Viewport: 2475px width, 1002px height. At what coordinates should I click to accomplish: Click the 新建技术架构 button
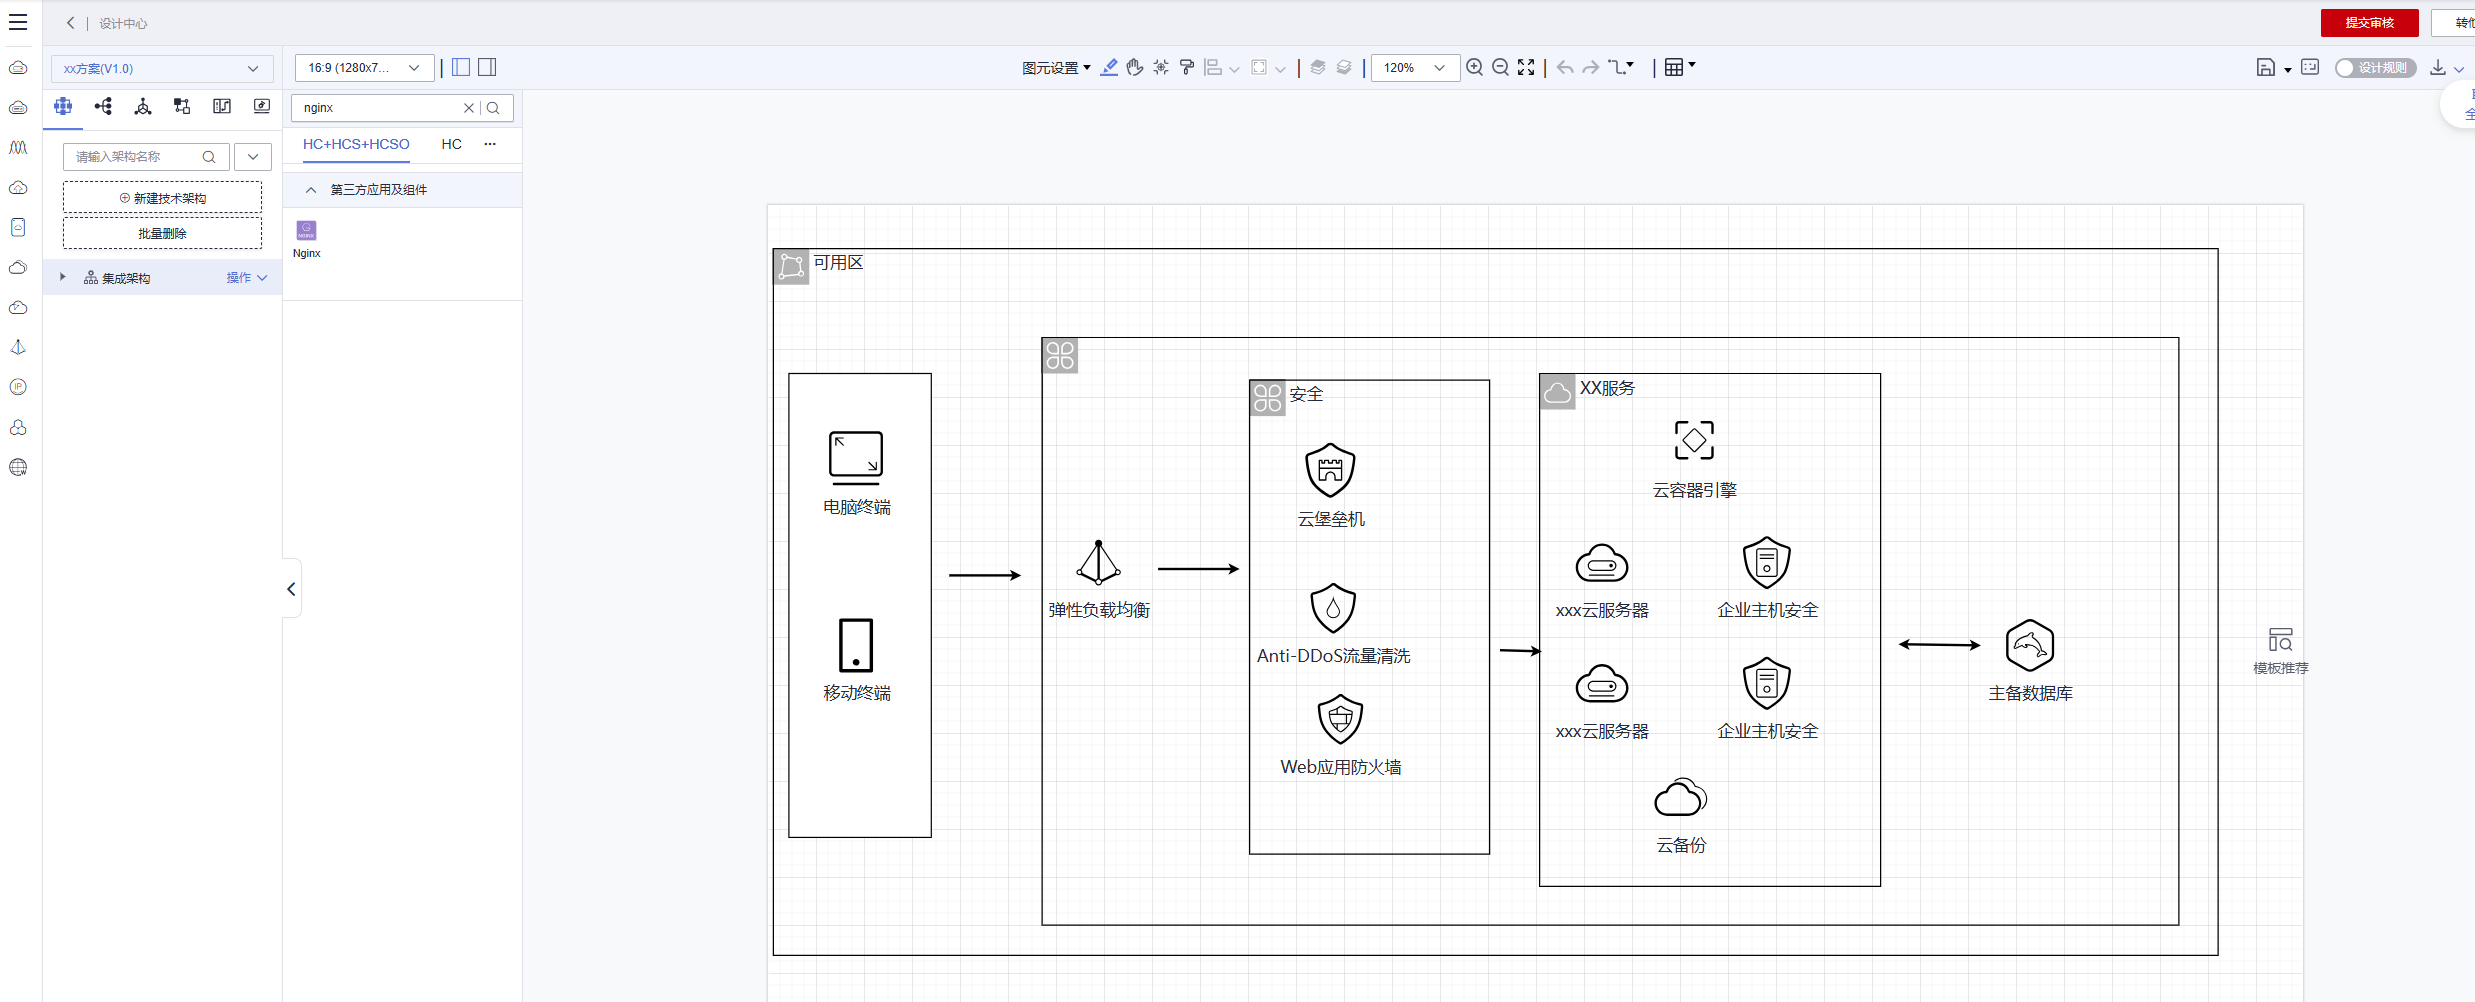[163, 198]
